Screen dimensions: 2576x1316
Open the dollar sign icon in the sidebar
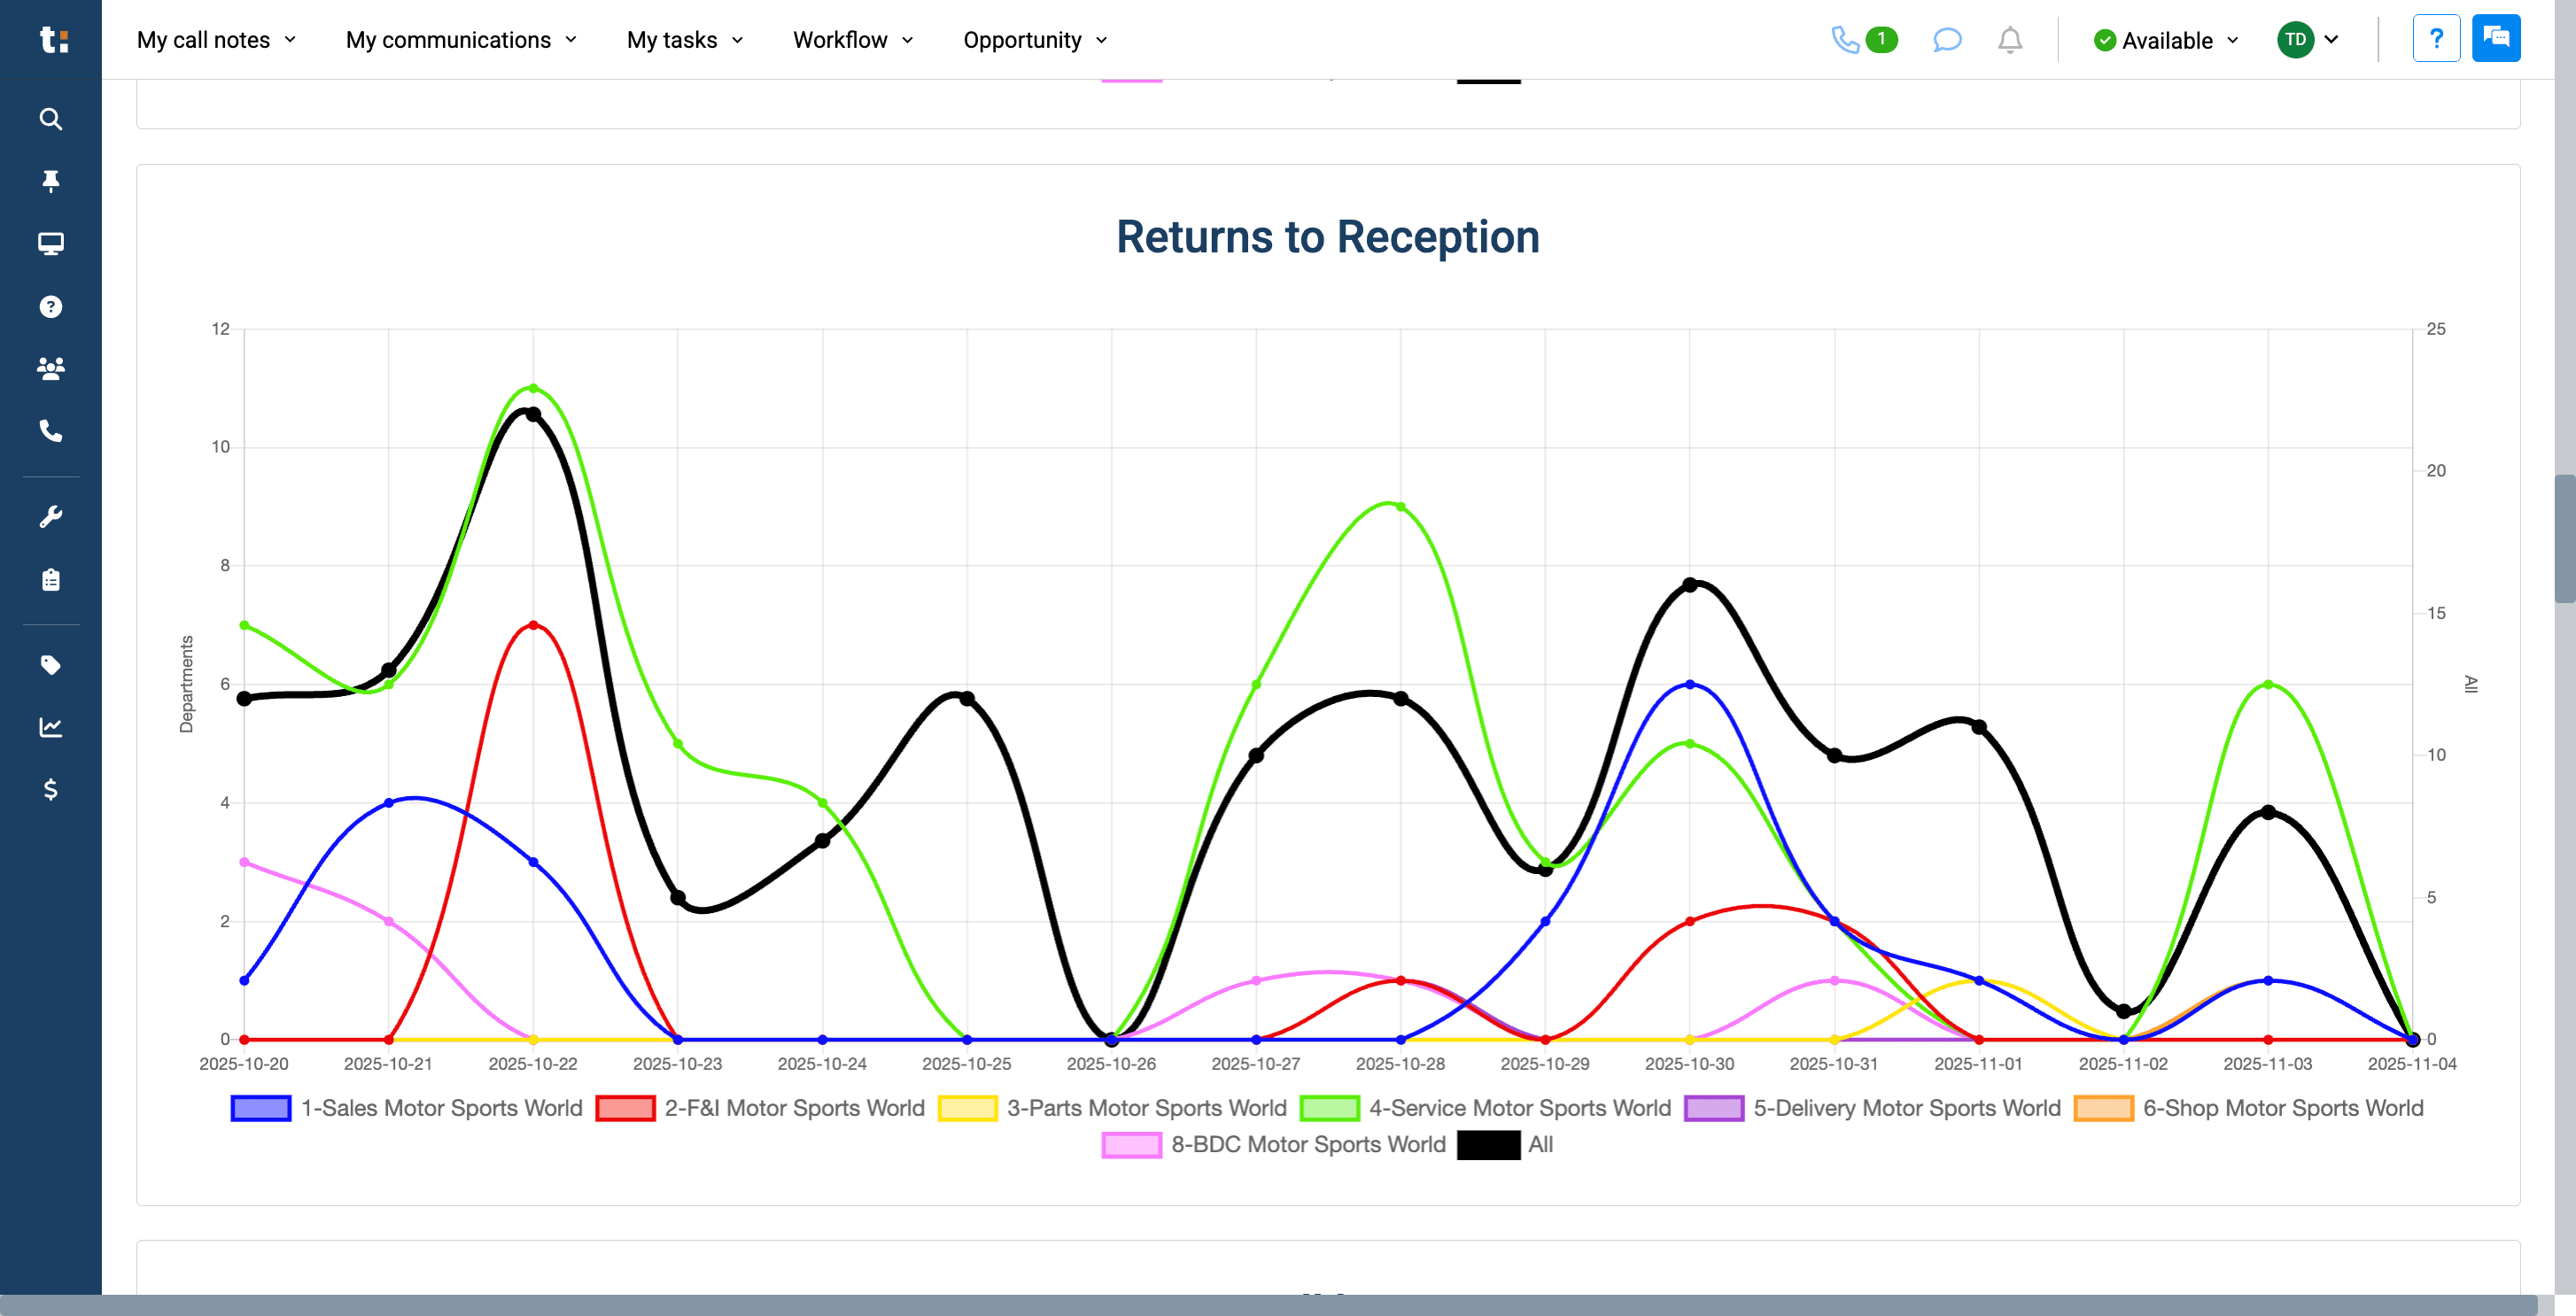point(51,789)
